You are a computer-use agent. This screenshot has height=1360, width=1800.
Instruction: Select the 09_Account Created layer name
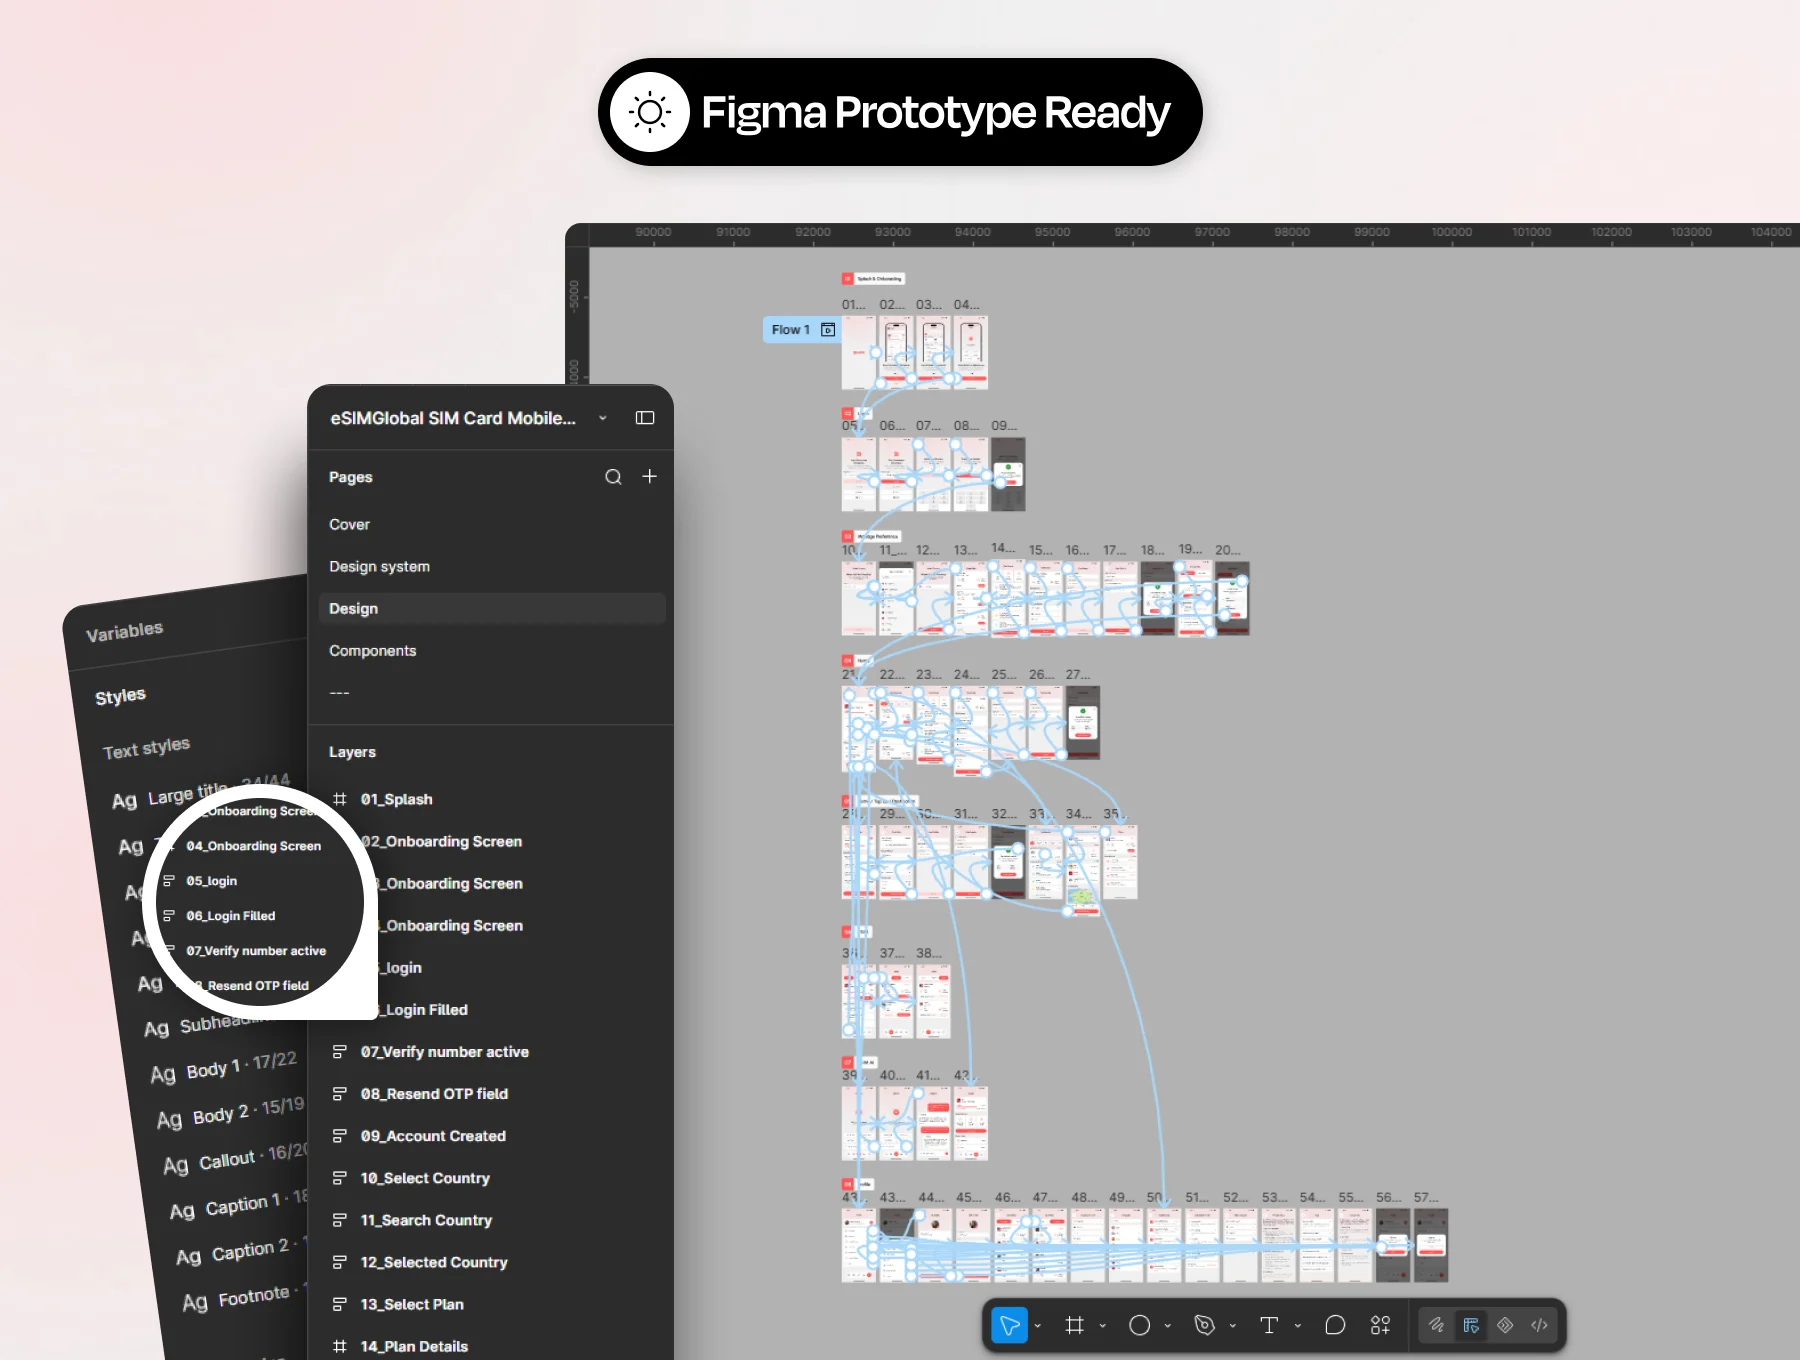[x=433, y=1136]
